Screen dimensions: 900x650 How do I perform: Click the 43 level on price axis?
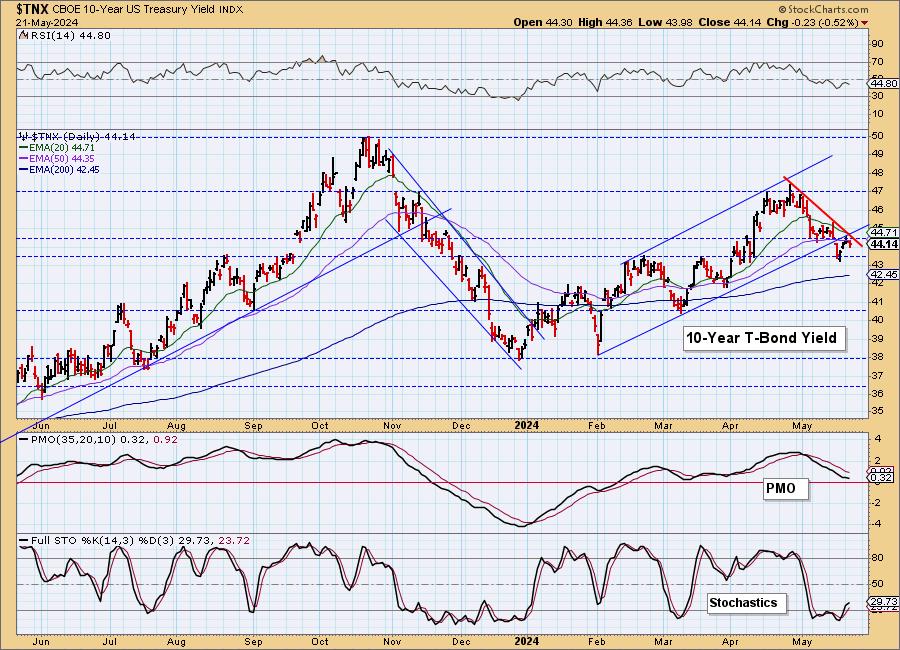pyautogui.click(x=878, y=264)
